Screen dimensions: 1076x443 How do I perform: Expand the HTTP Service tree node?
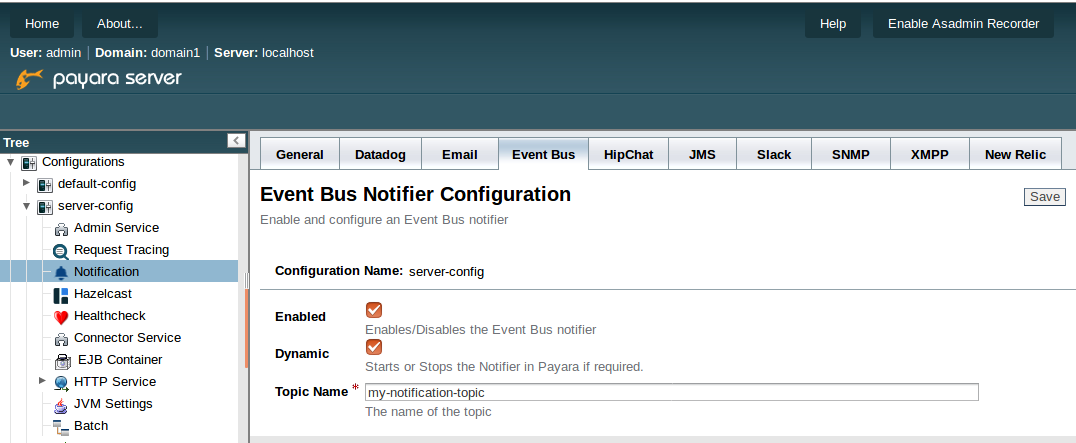[43, 381]
